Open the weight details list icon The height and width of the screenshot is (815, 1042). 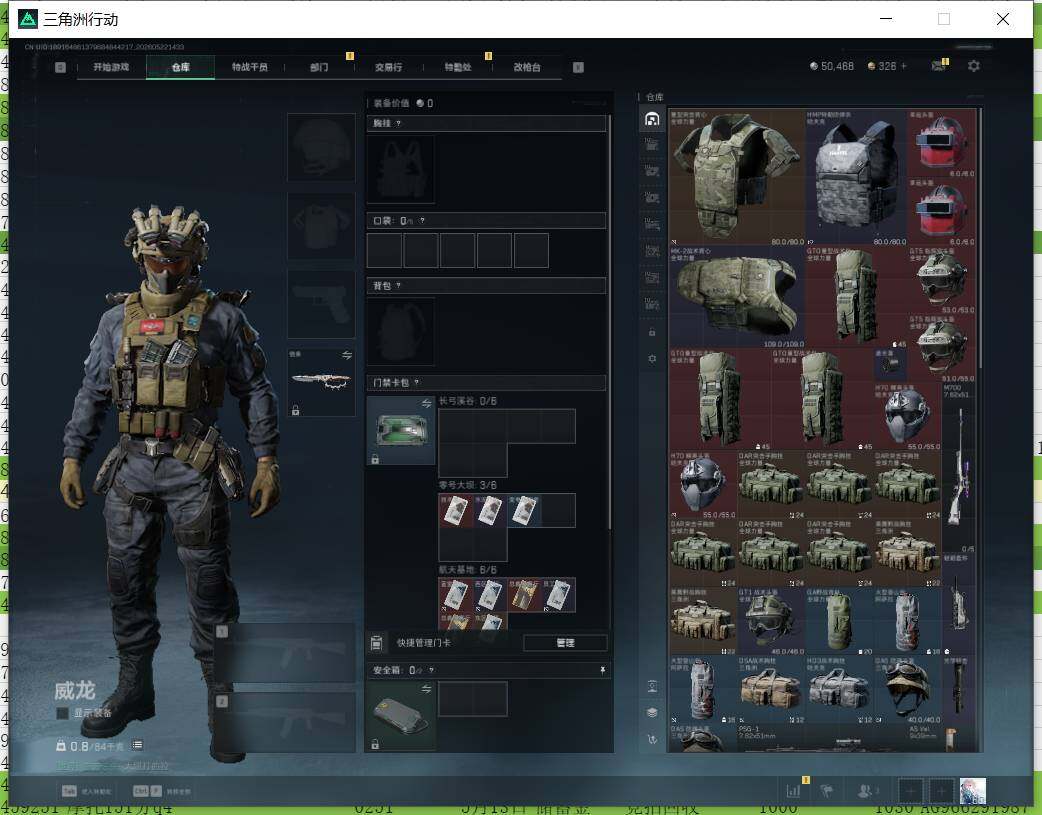point(137,745)
